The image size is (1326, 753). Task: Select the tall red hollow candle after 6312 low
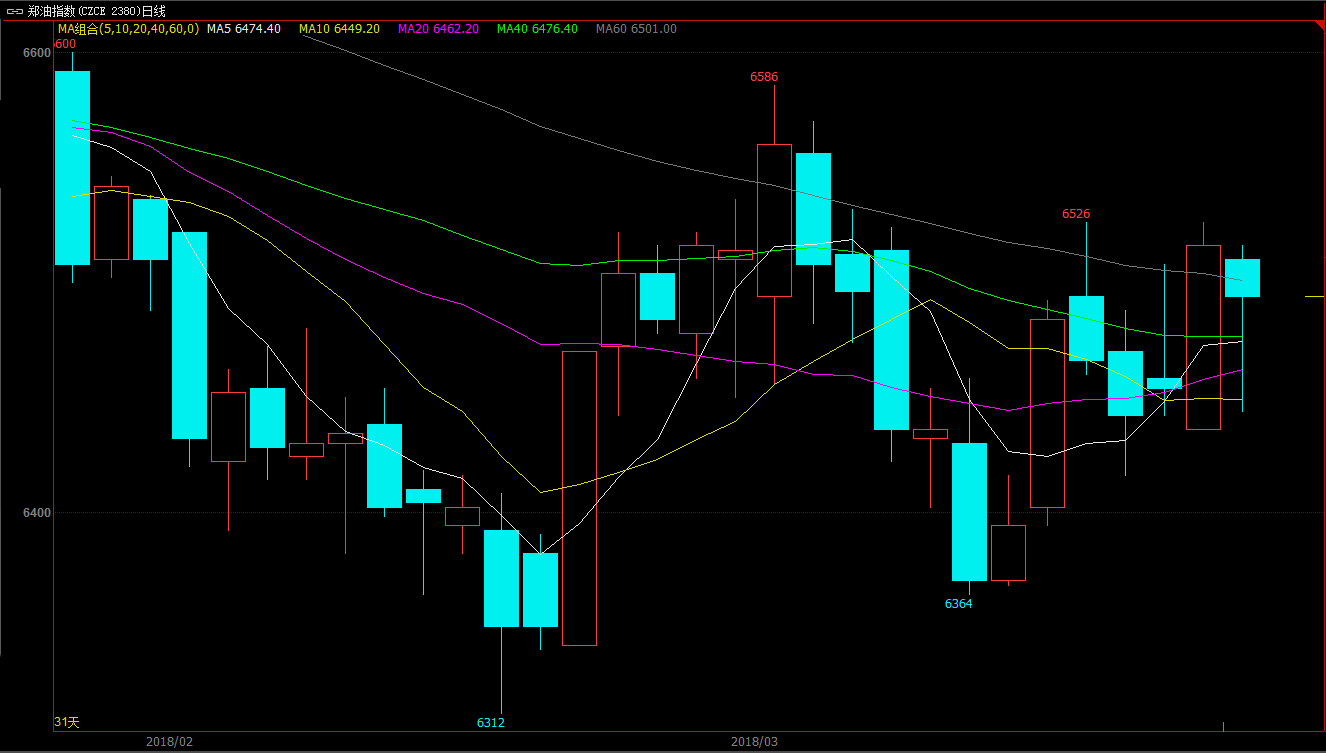click(x=579, y=498)
